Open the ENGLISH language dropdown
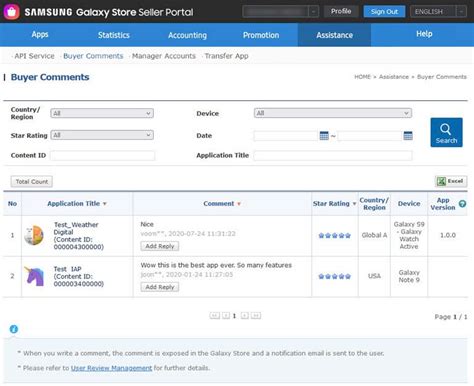Image resolution: width=474 pixels, height=386 pixels. click(438, 12)
